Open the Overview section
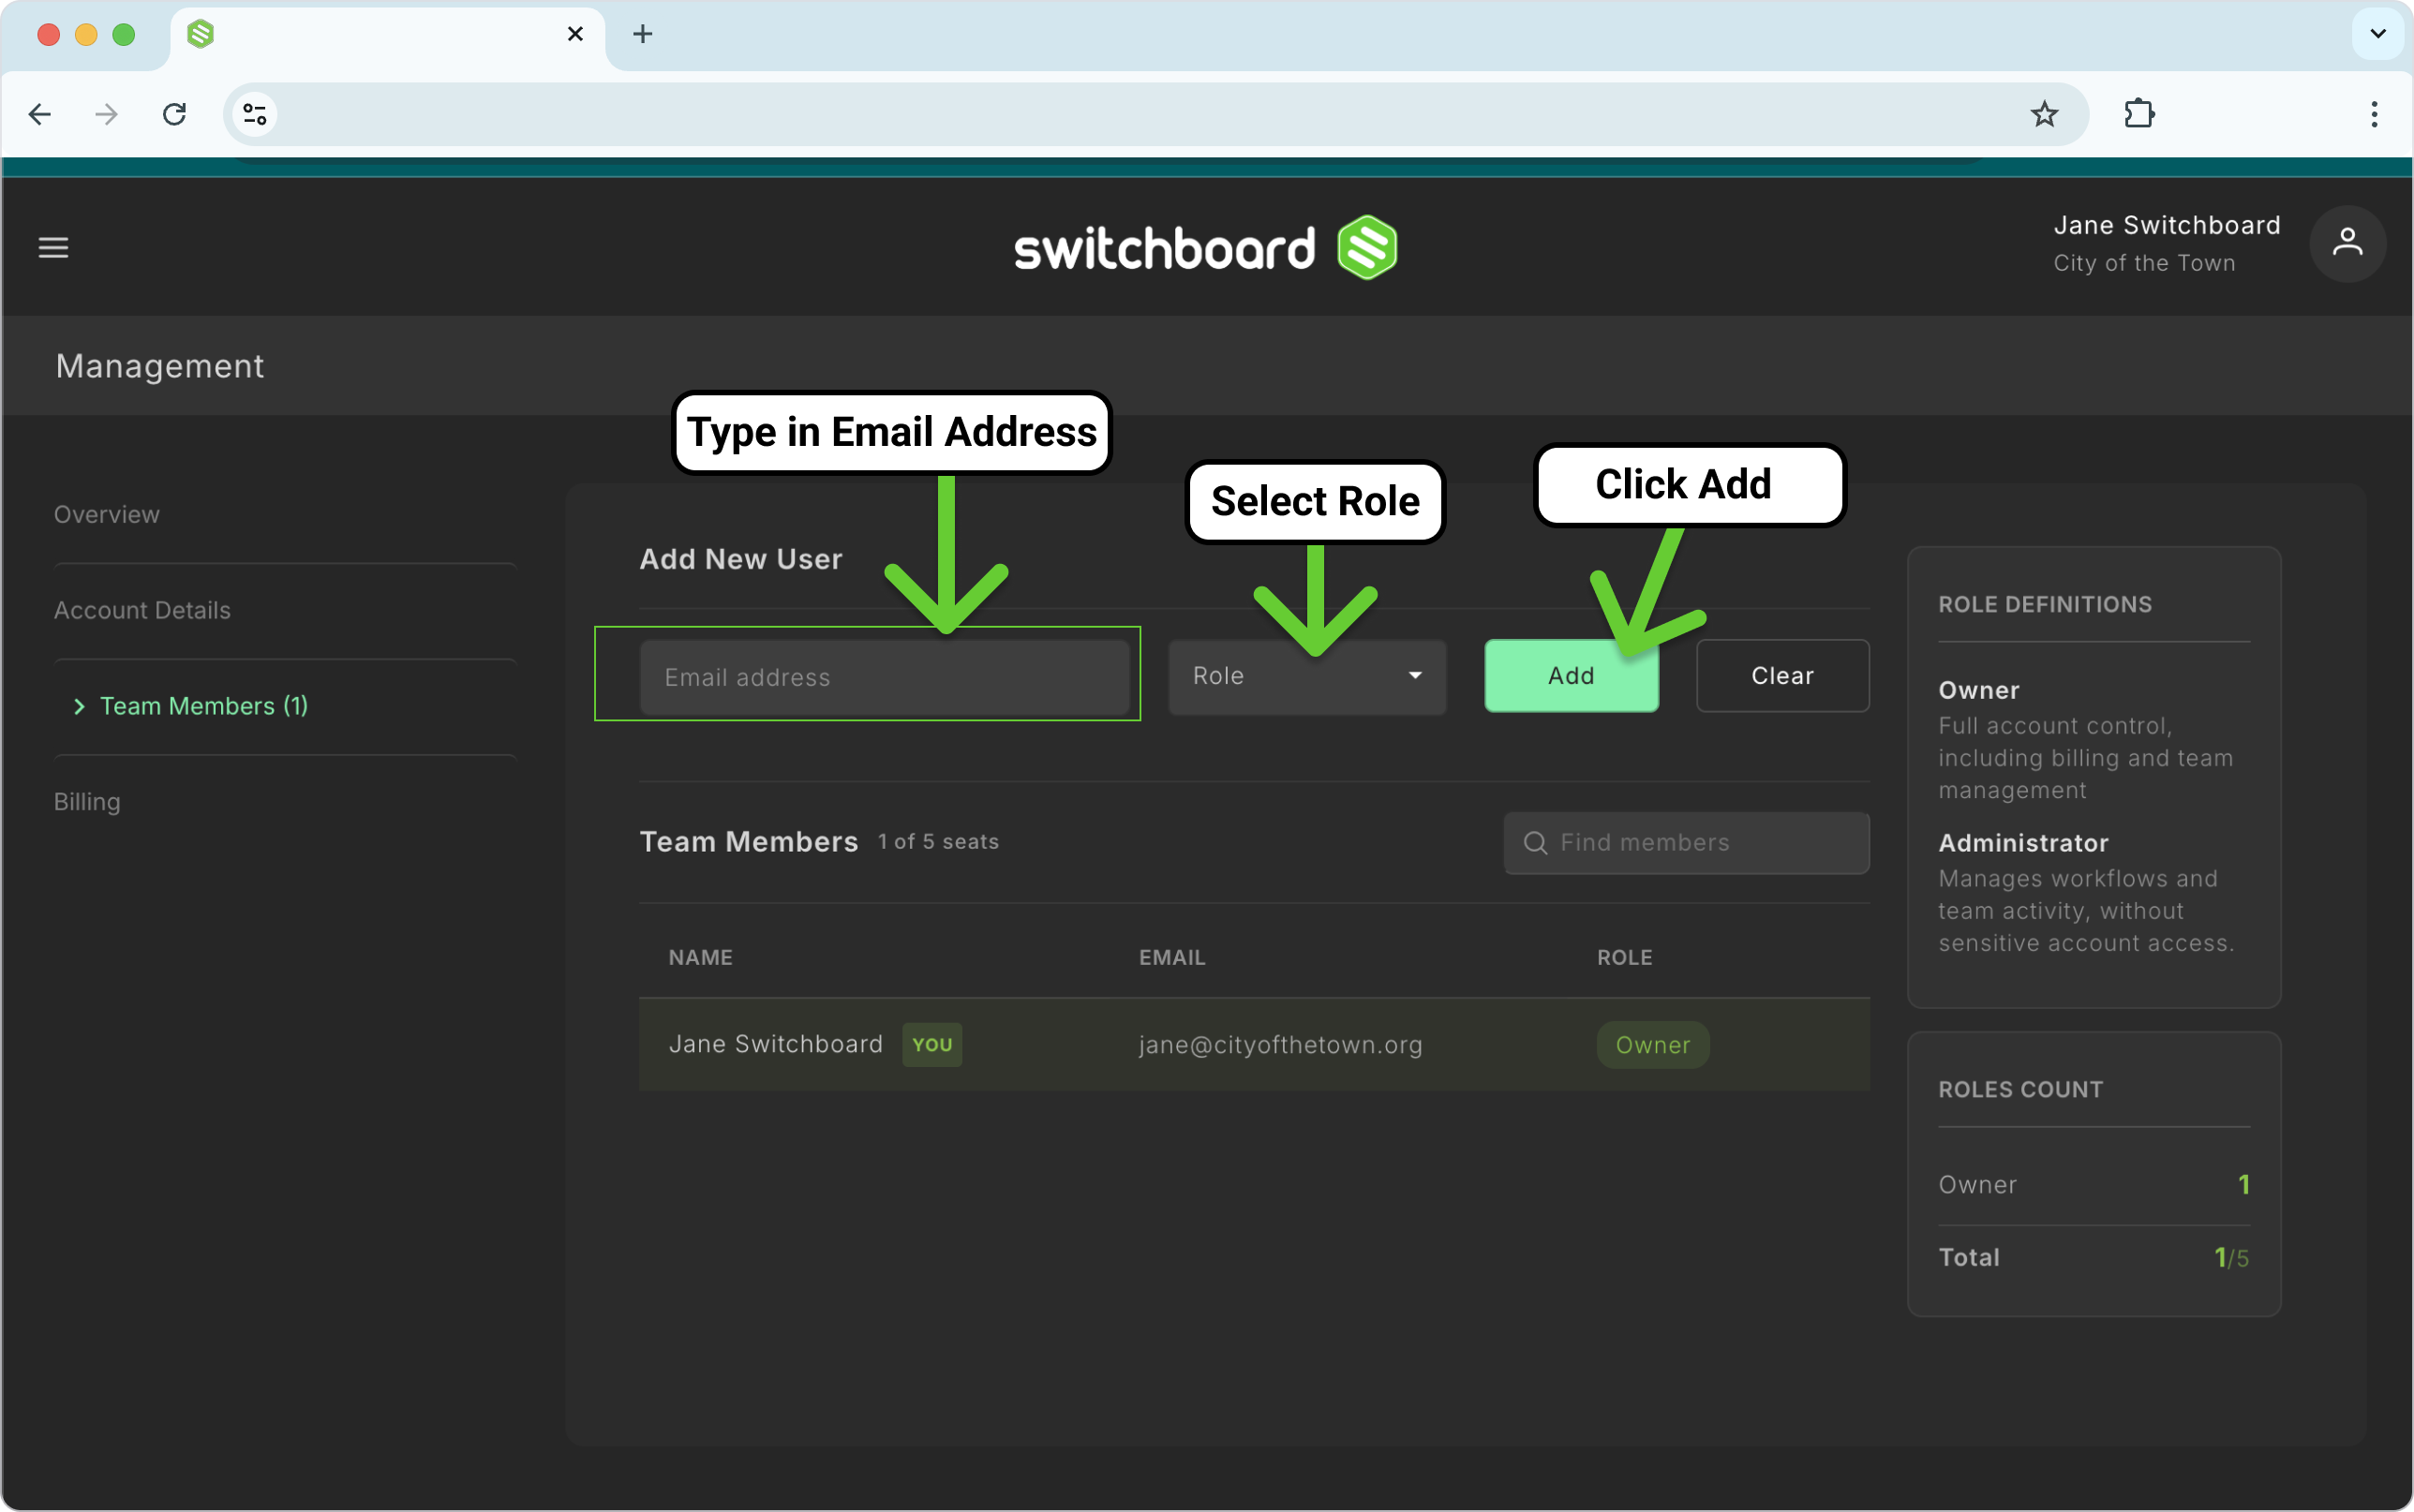 click(106, 514)
